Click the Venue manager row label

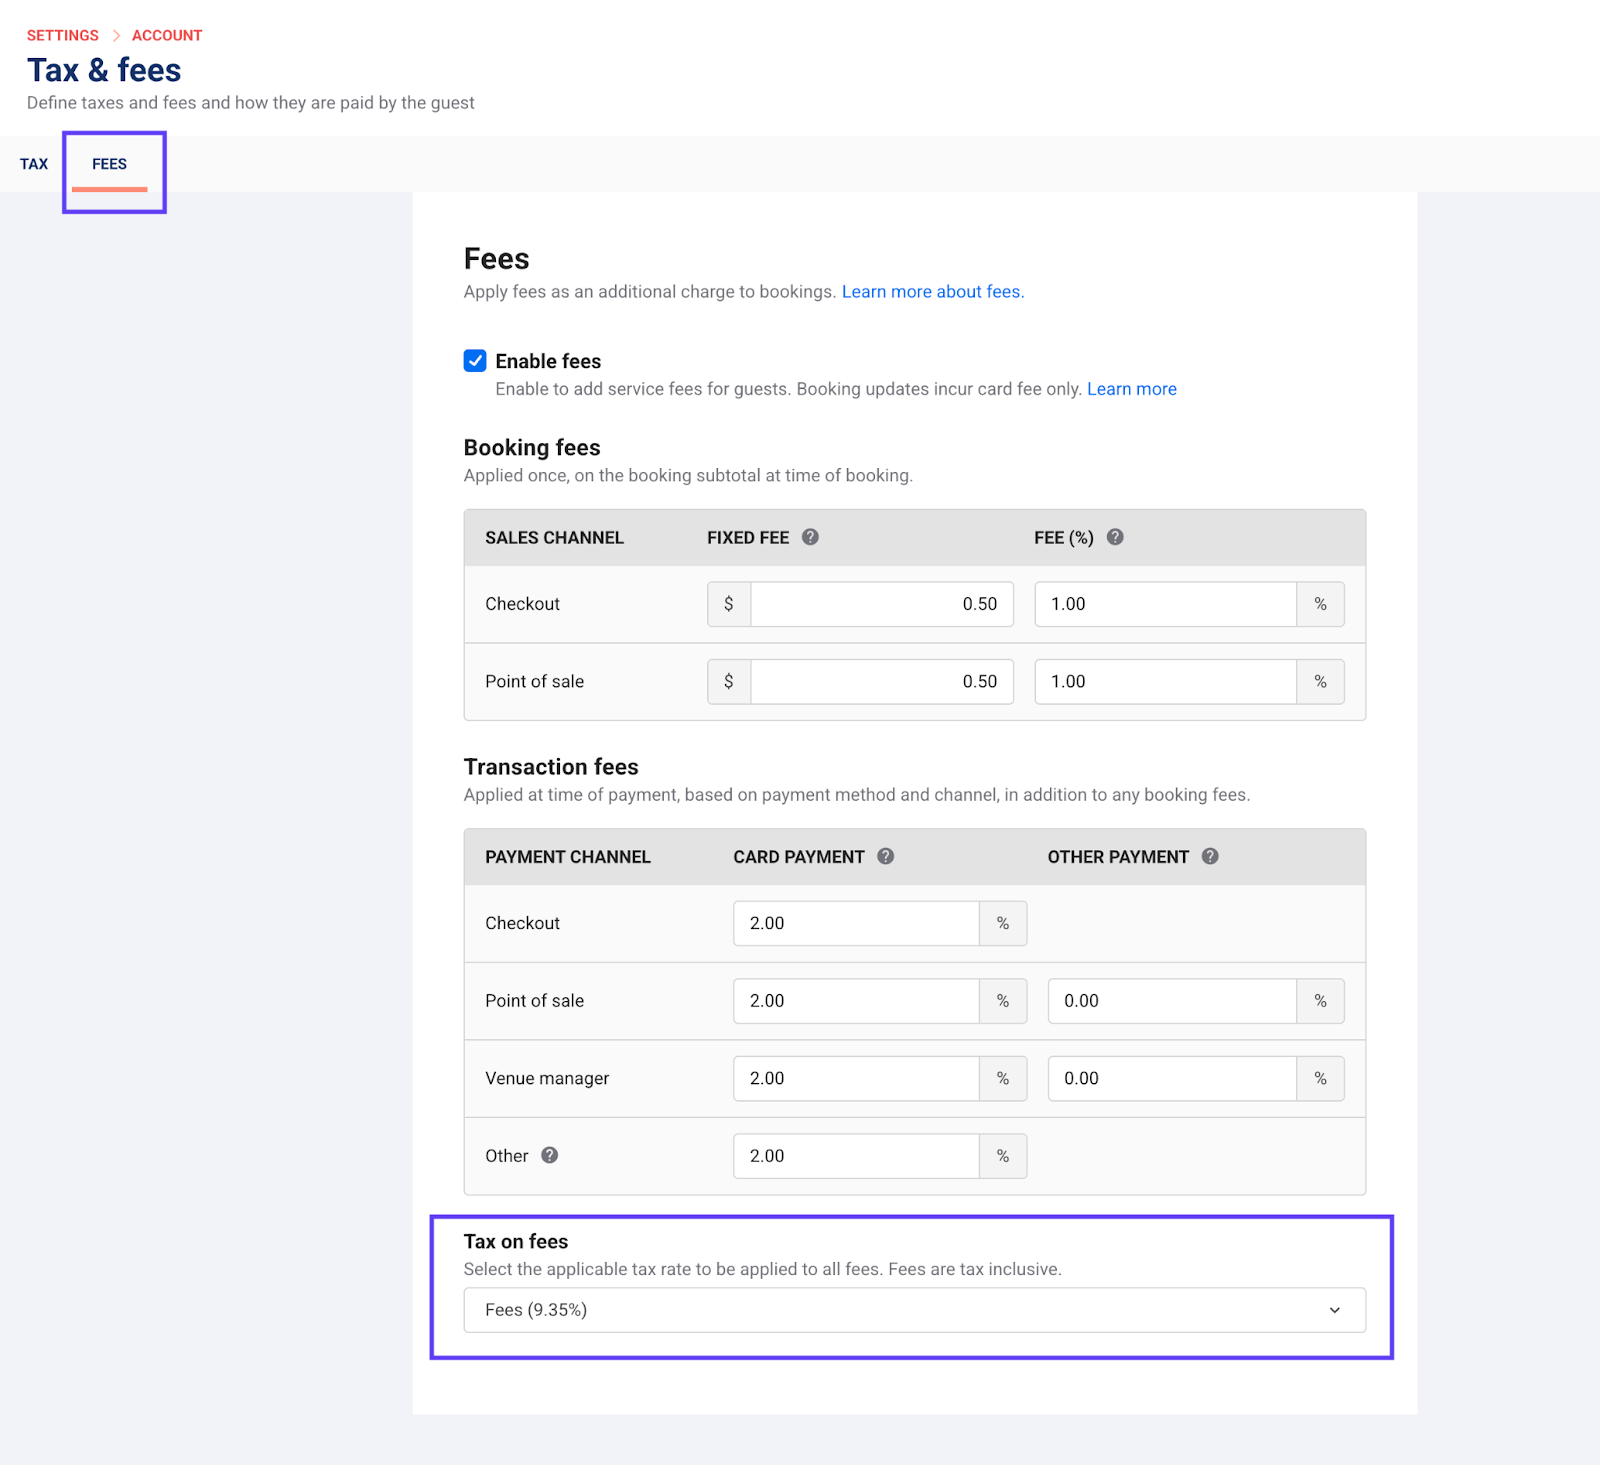pos(547,1078)
